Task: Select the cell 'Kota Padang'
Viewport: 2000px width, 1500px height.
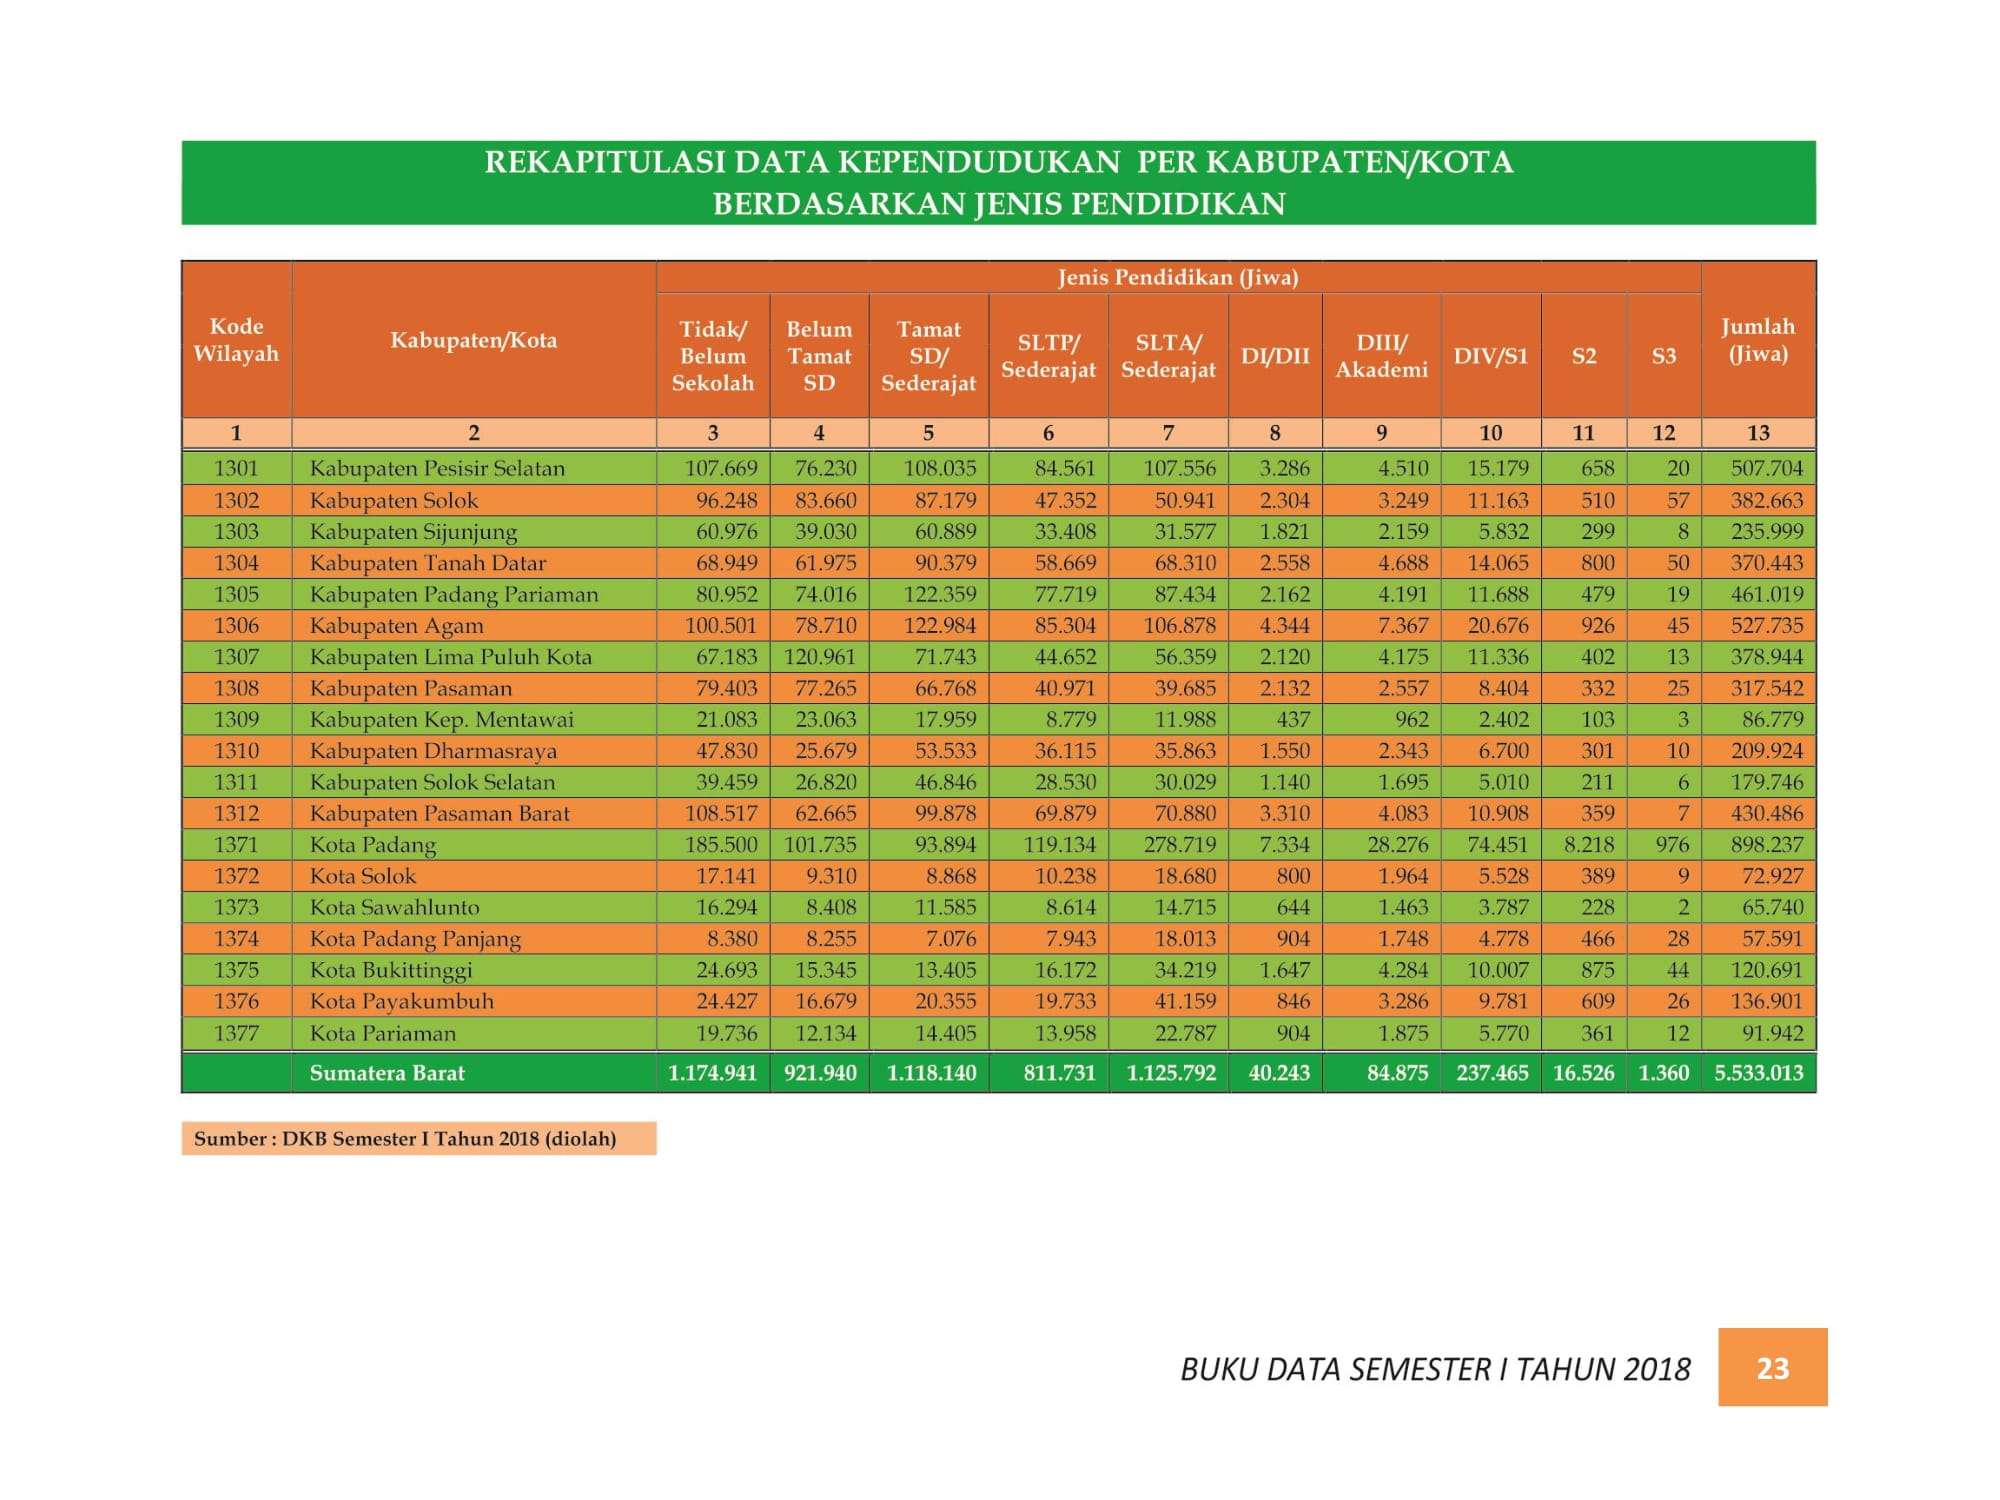Action: 473,844
